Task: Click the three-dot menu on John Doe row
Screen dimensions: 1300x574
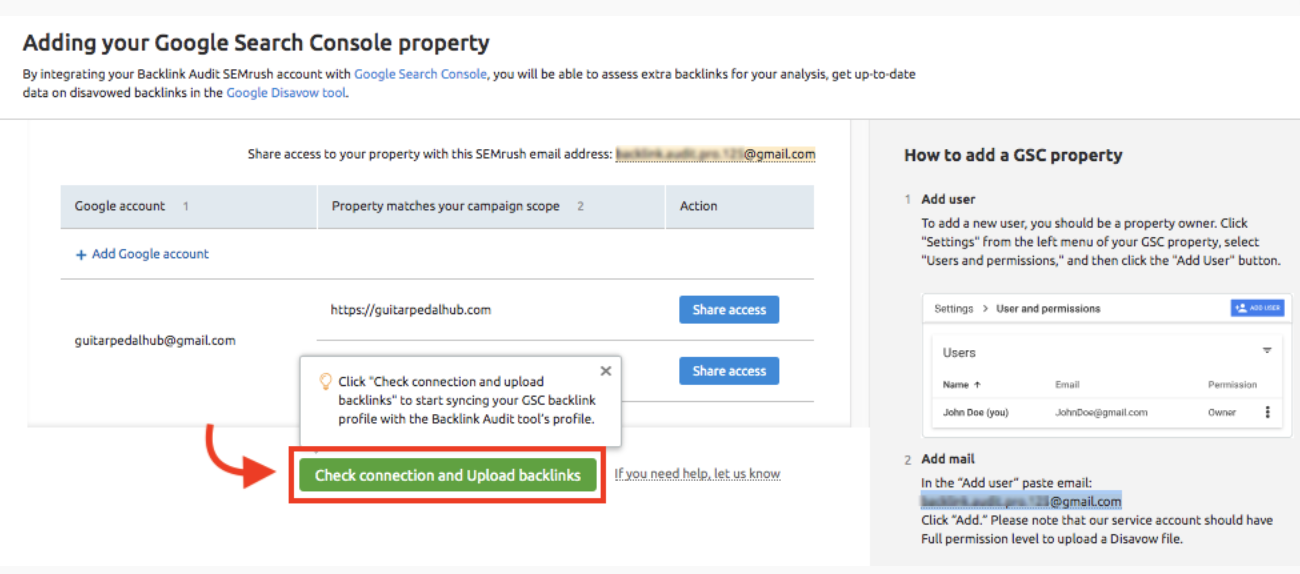Action: coord(1267,412)
